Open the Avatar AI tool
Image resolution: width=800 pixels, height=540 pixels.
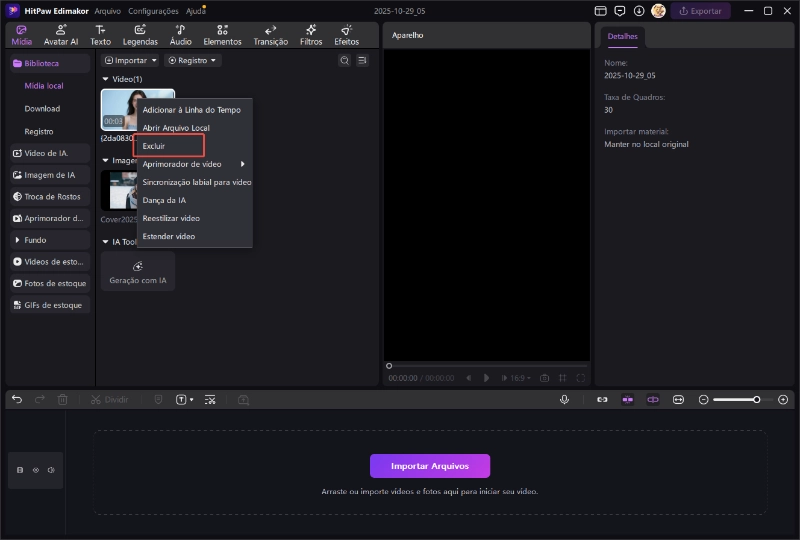click(x=60, y=35)
